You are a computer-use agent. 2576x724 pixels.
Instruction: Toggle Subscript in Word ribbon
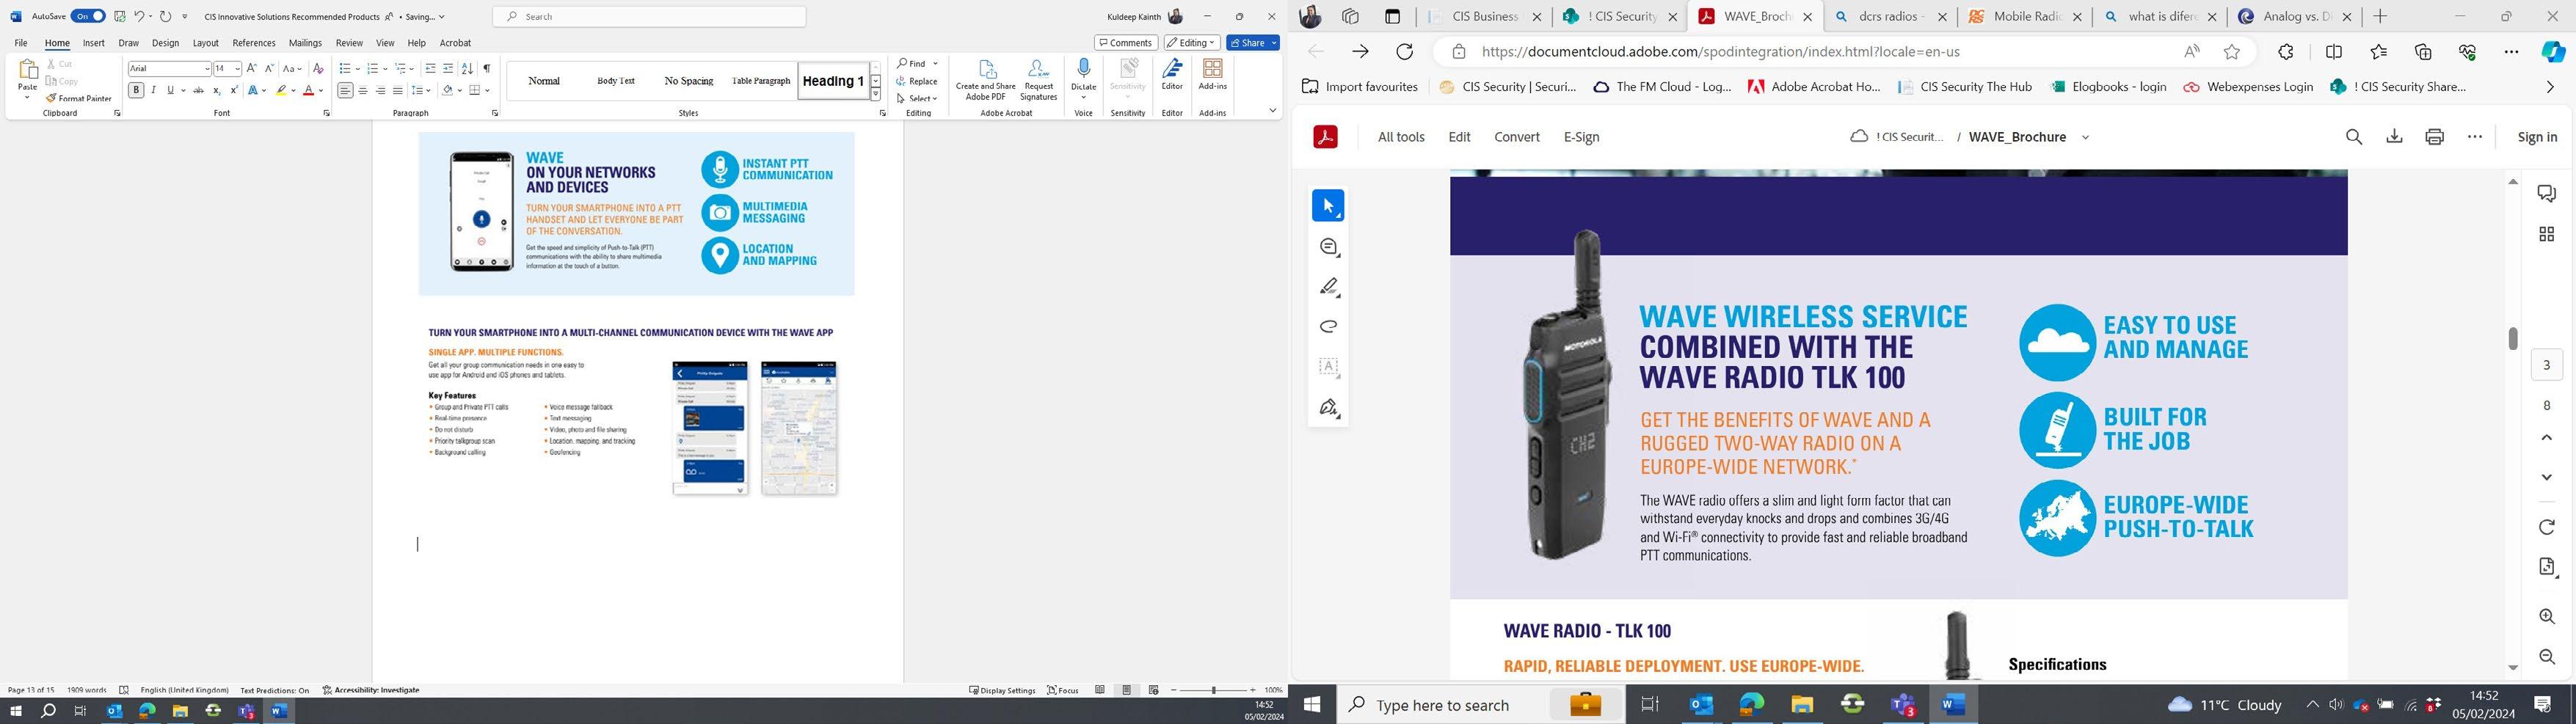[216, 90]
